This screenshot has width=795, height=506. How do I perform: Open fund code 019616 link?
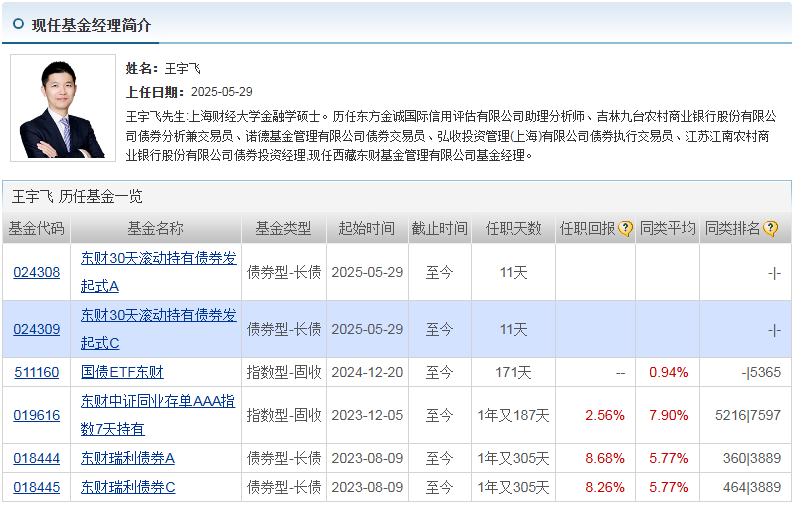pos(37,415)
